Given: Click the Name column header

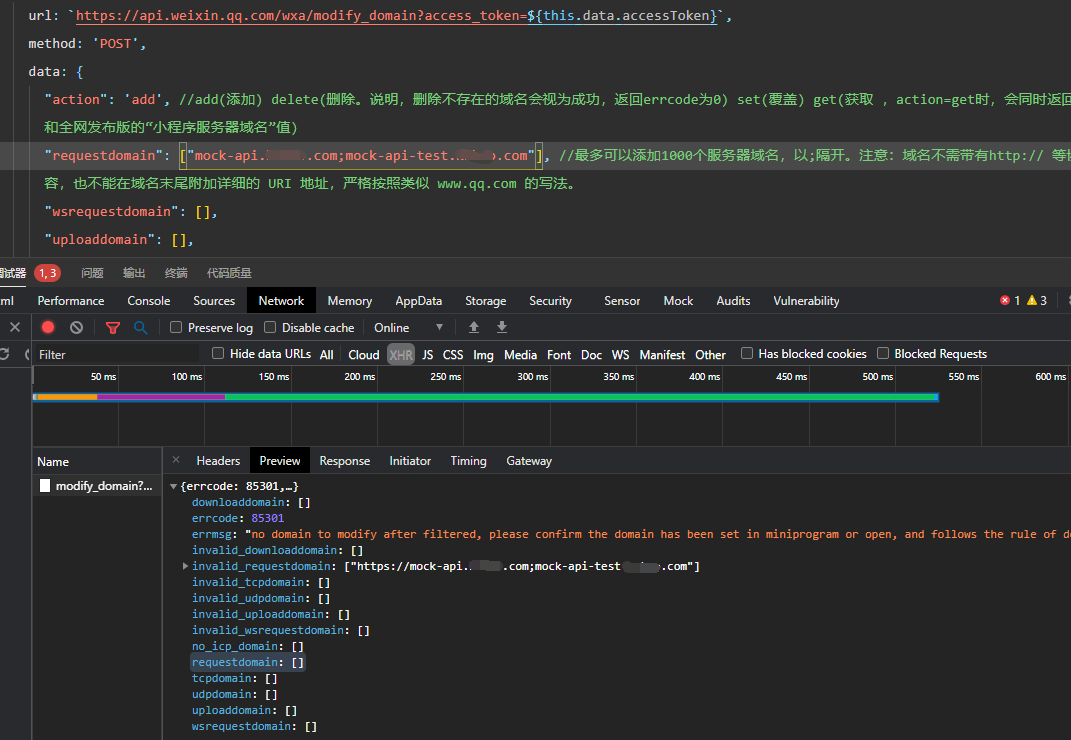Looking at the screenshot, I should pyautogui.click(x=97, y=462).
